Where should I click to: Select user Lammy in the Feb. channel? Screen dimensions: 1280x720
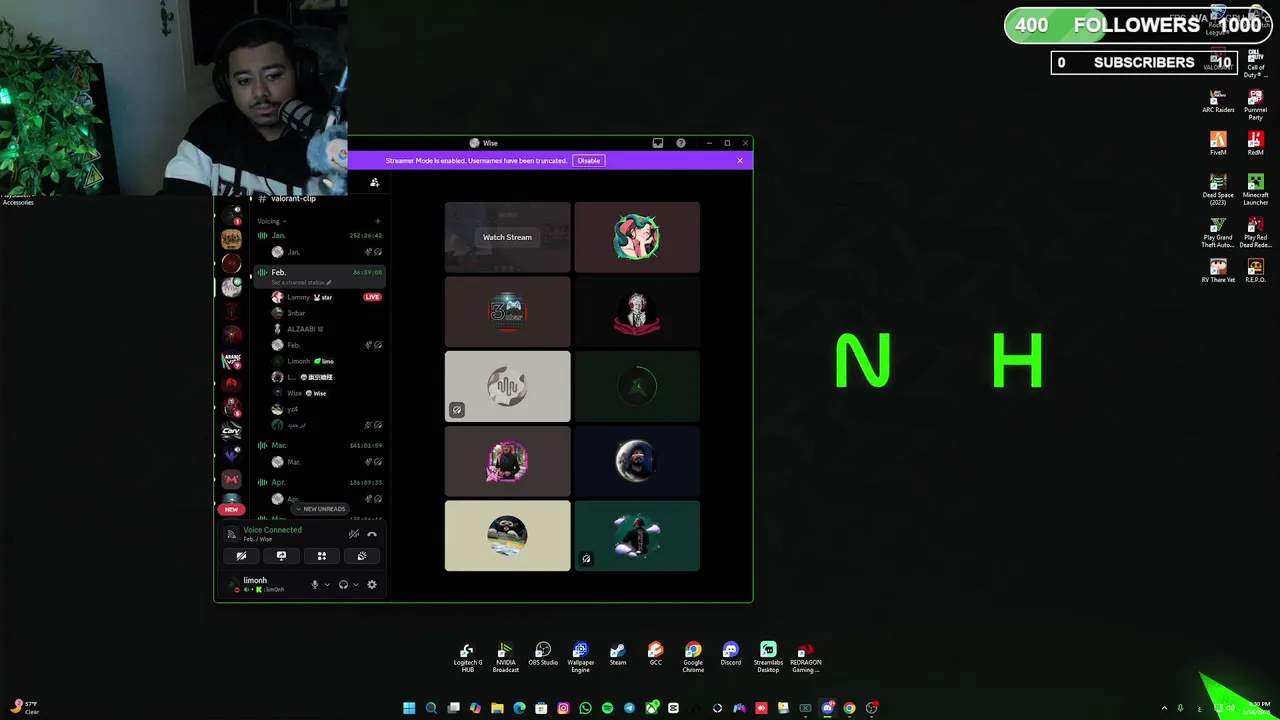(298, 297)
